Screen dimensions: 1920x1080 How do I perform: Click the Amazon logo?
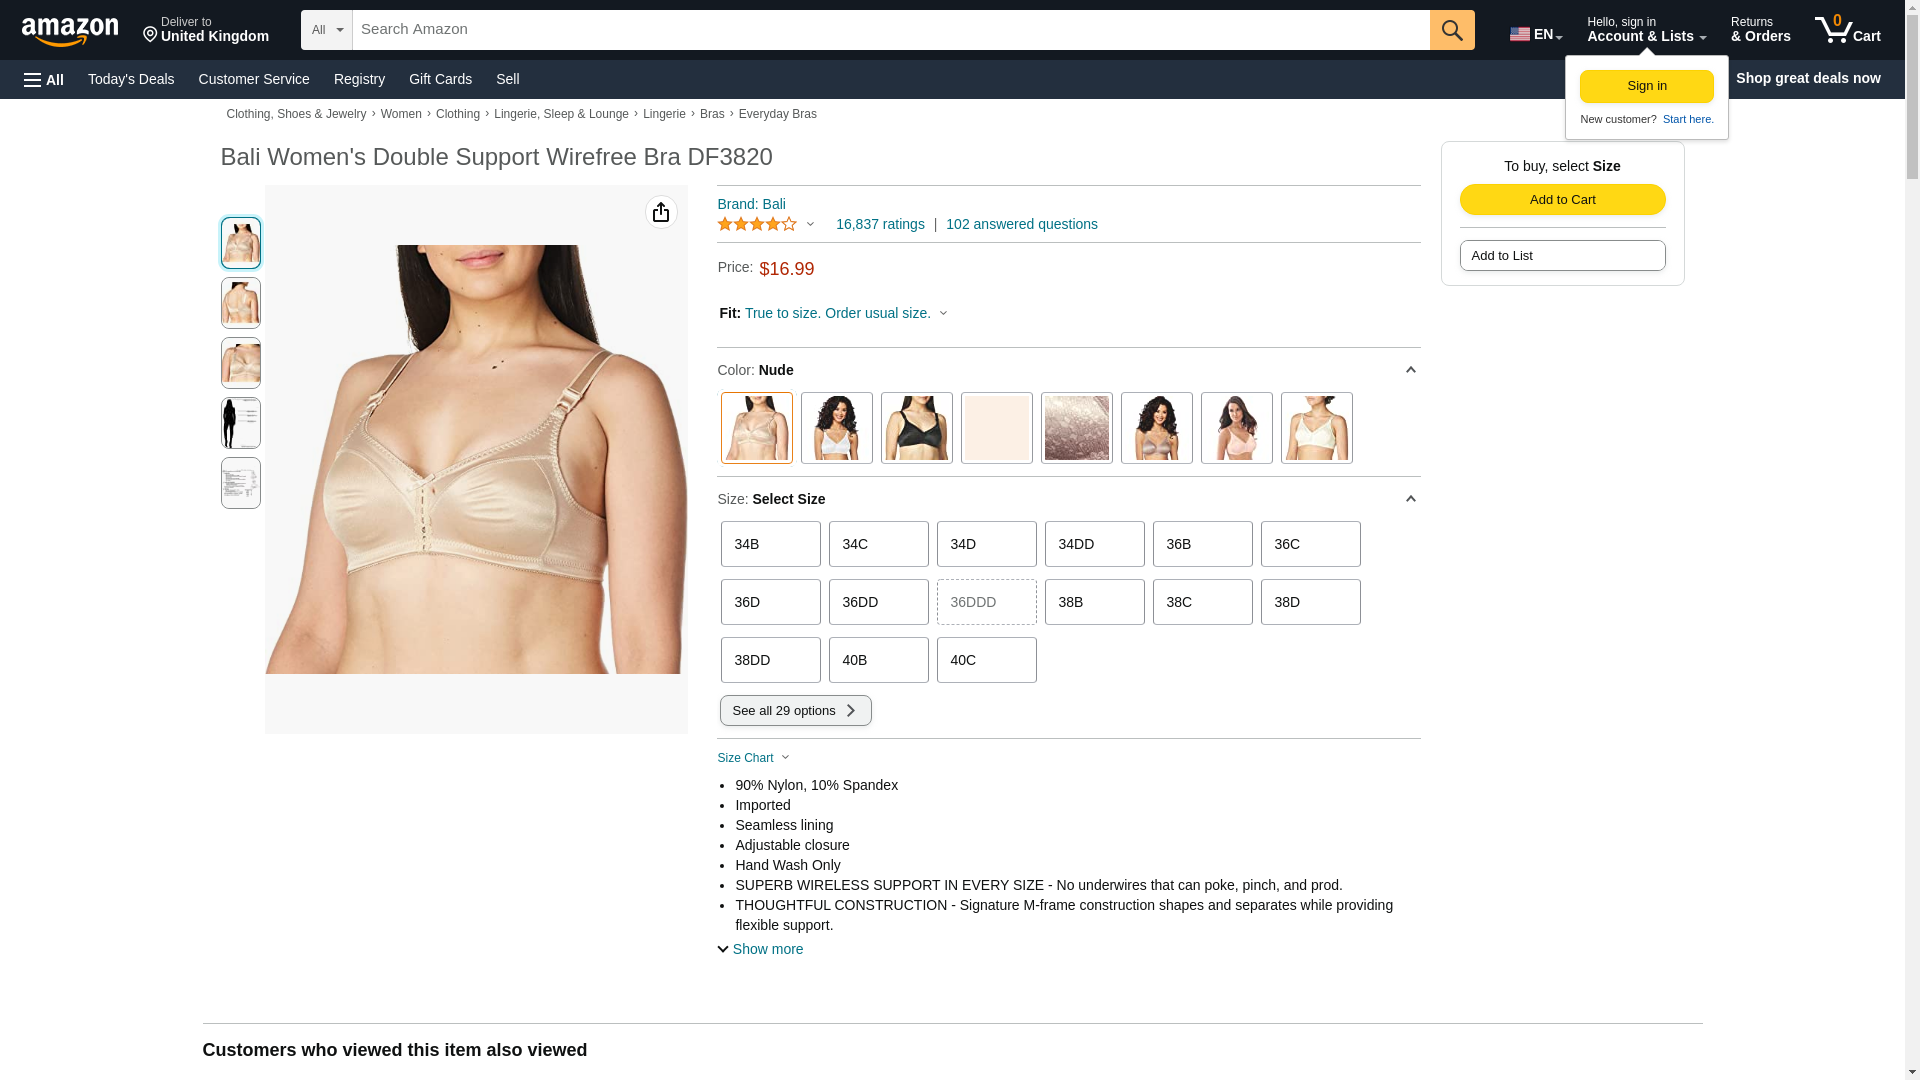[x=70, y=31]
